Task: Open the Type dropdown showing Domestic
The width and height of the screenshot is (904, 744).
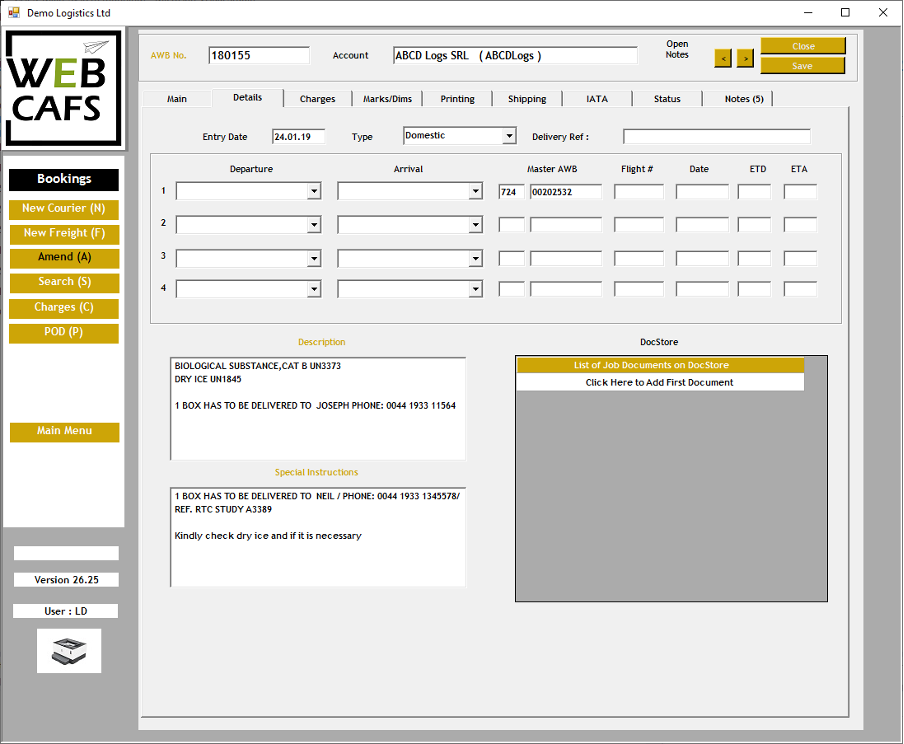Action: point(509,136)
